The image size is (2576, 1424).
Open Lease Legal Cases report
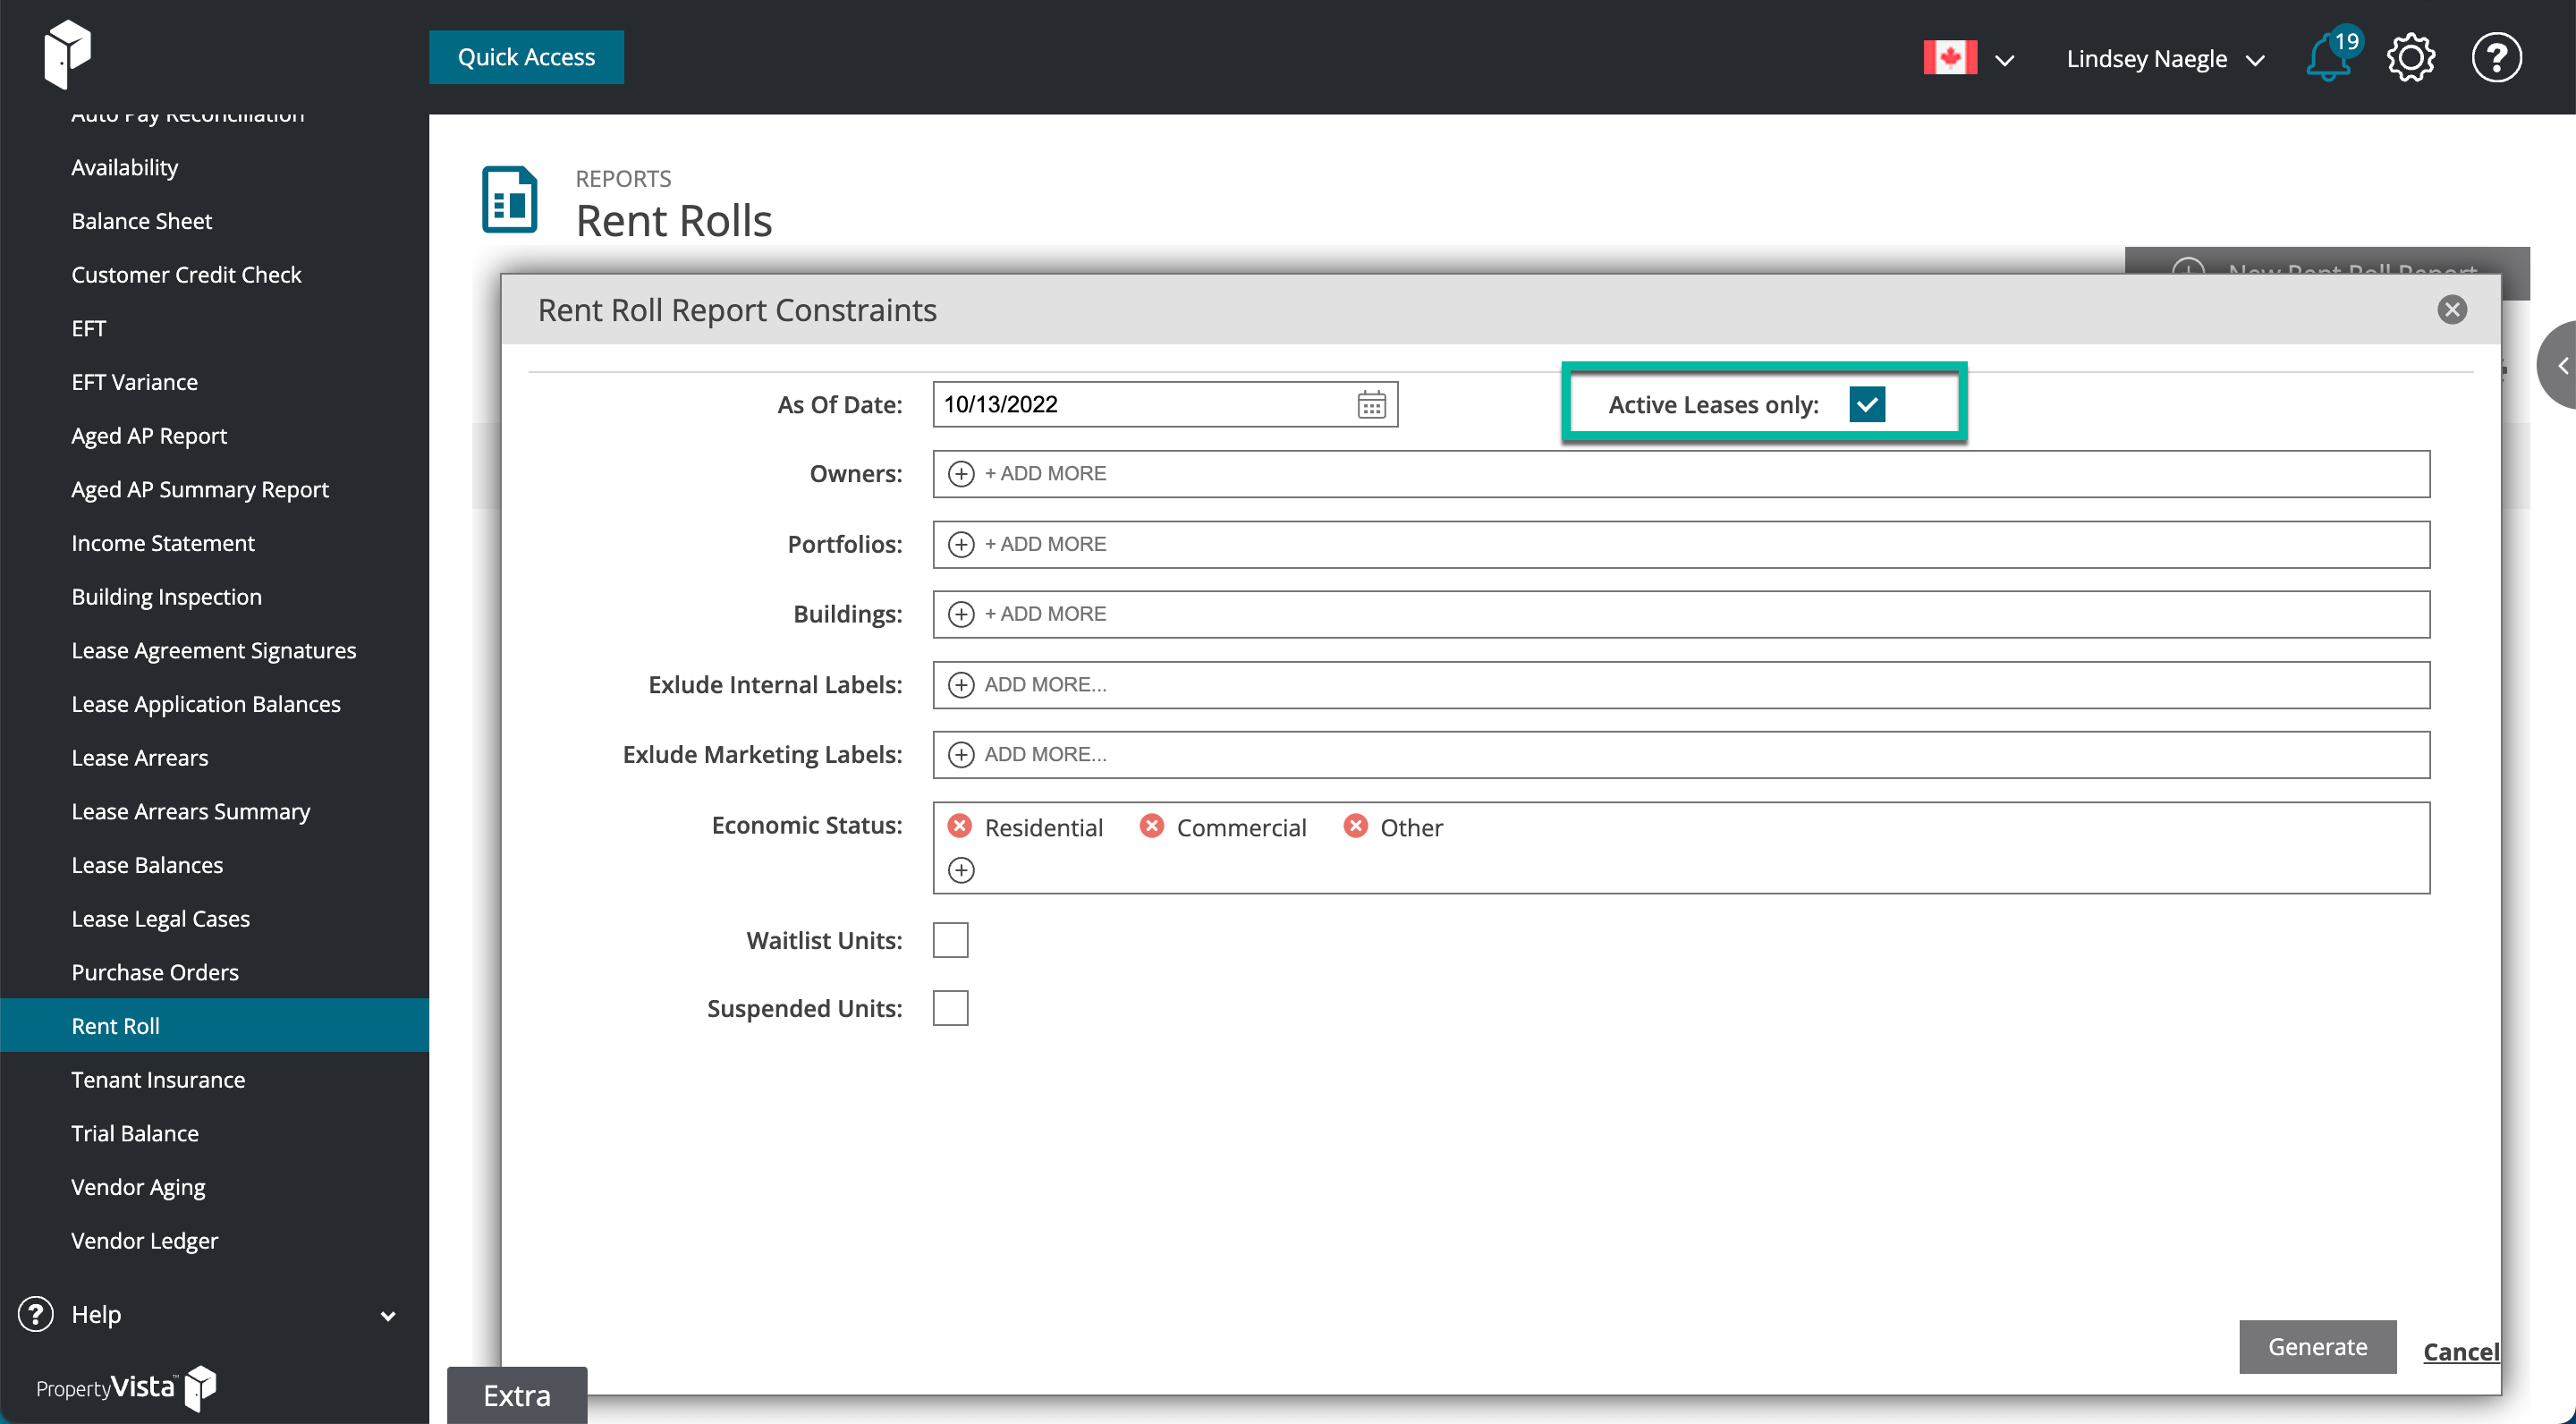point(161,918)
